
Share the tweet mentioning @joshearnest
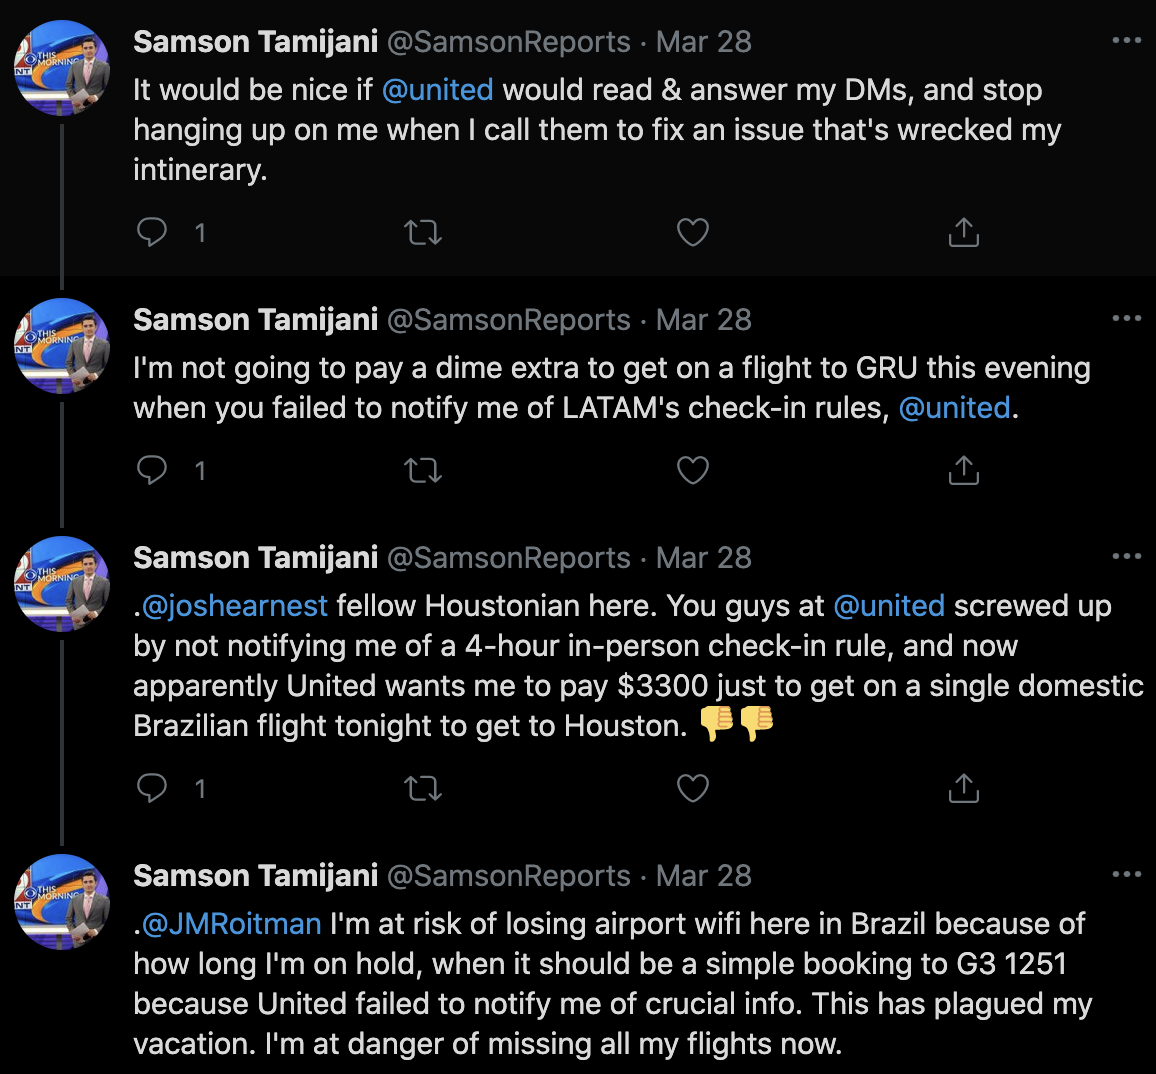(964, 787)
